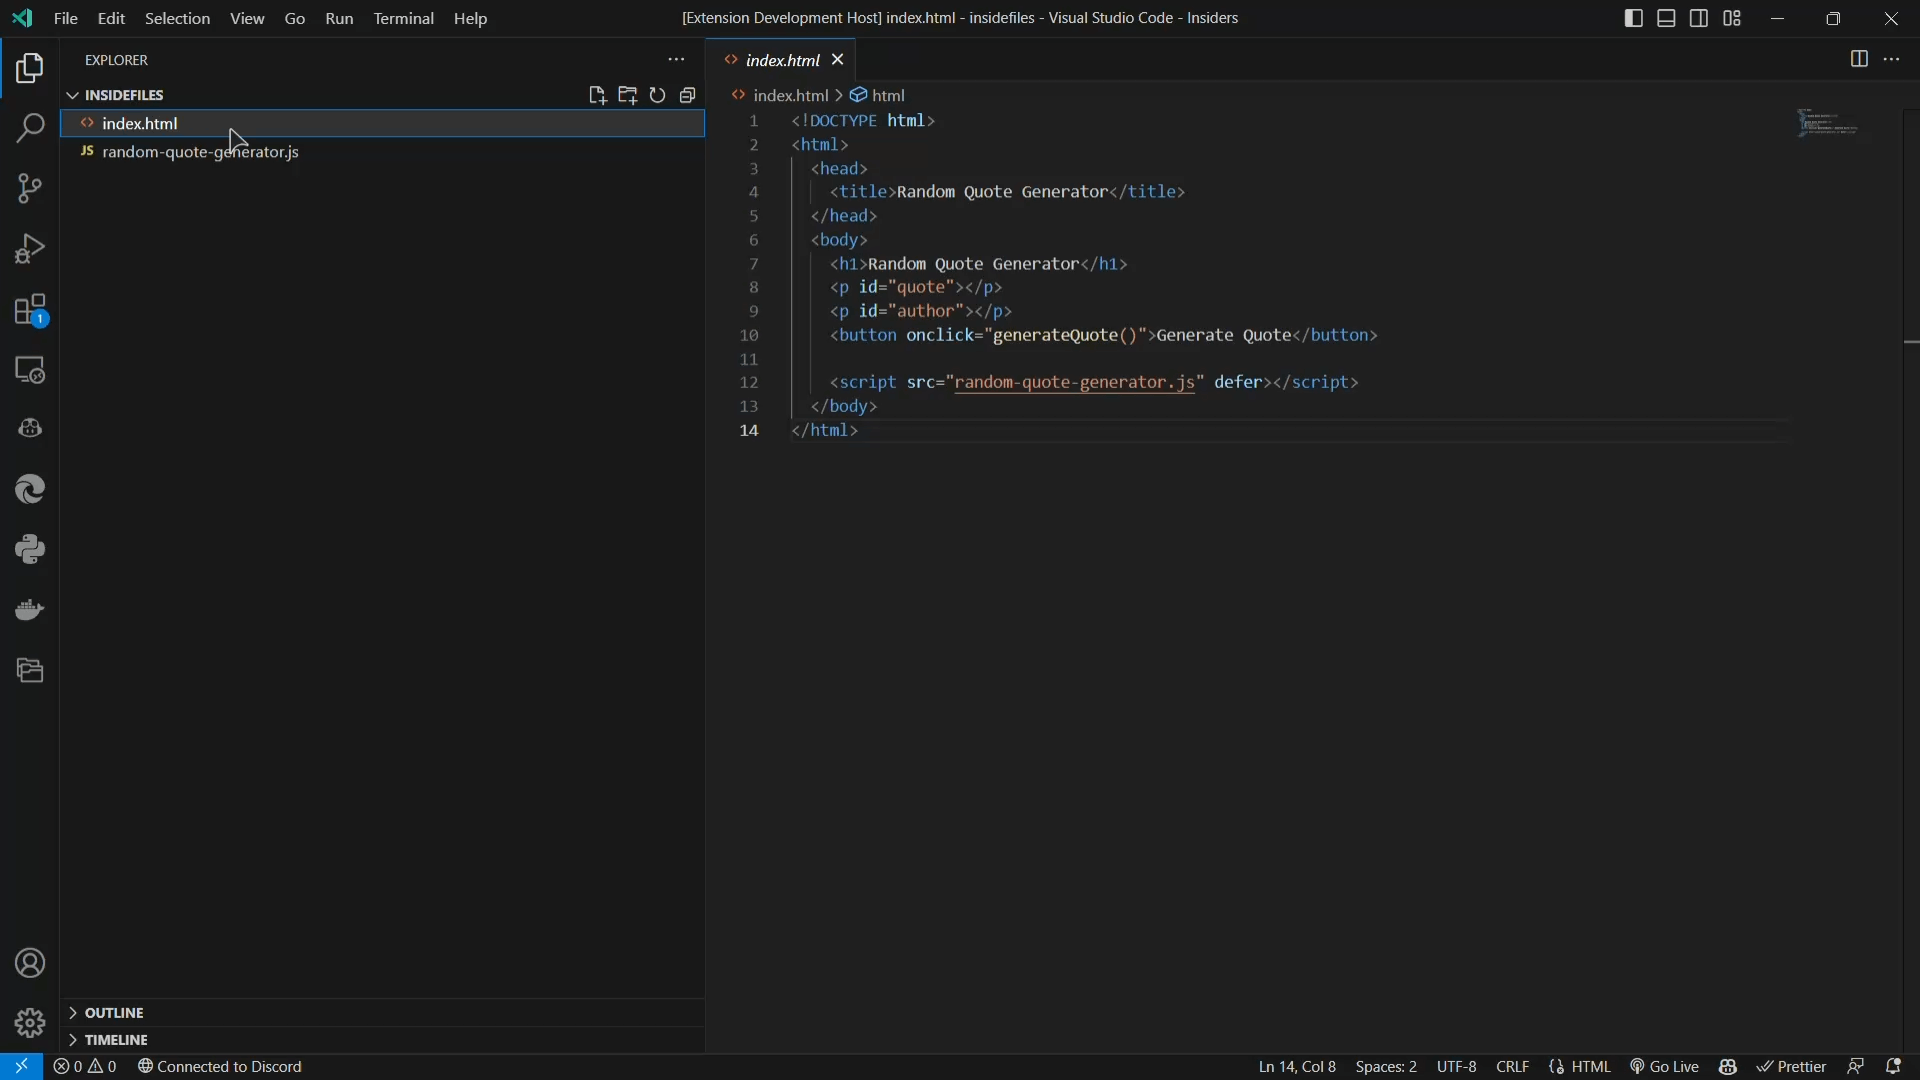1920x1080 pixels.
Task: Close the index.html tab
Action: point(839,61)
